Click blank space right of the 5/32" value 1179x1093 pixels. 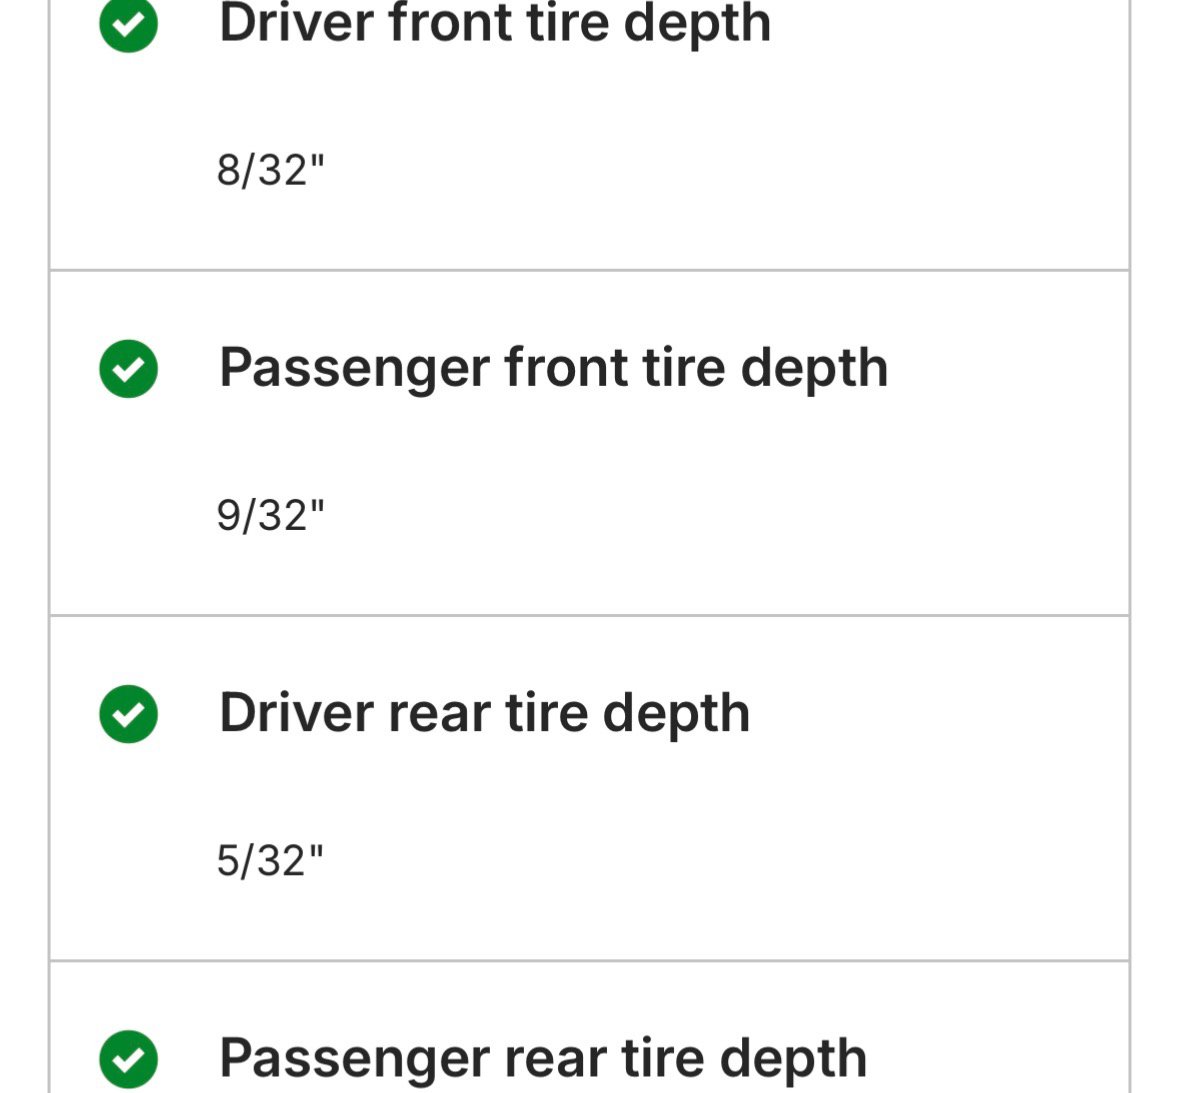(x=700, y=861)
